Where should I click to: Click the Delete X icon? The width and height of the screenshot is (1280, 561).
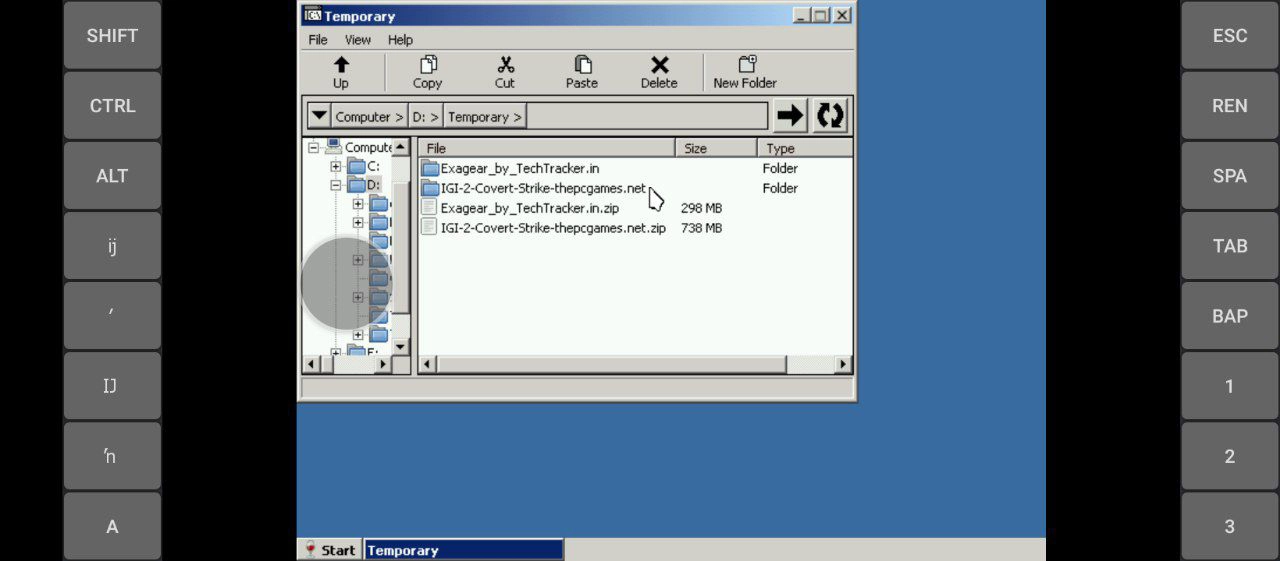coord(659,66)
